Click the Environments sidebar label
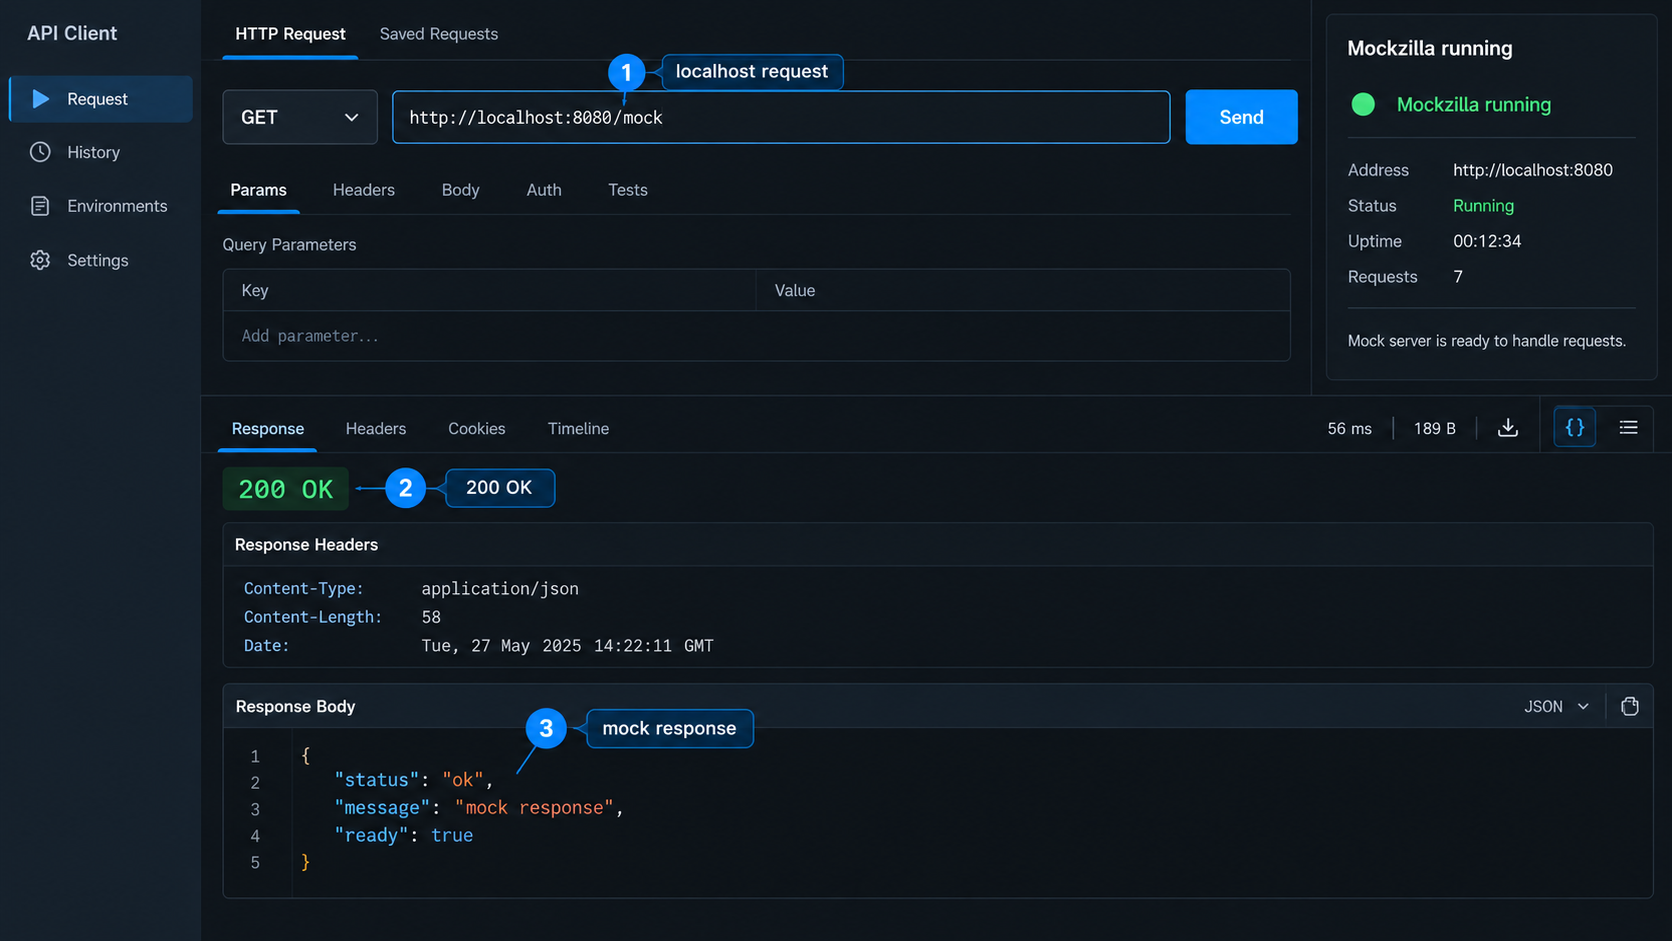This screenshot has height=941, width=1672. (117, 206)
